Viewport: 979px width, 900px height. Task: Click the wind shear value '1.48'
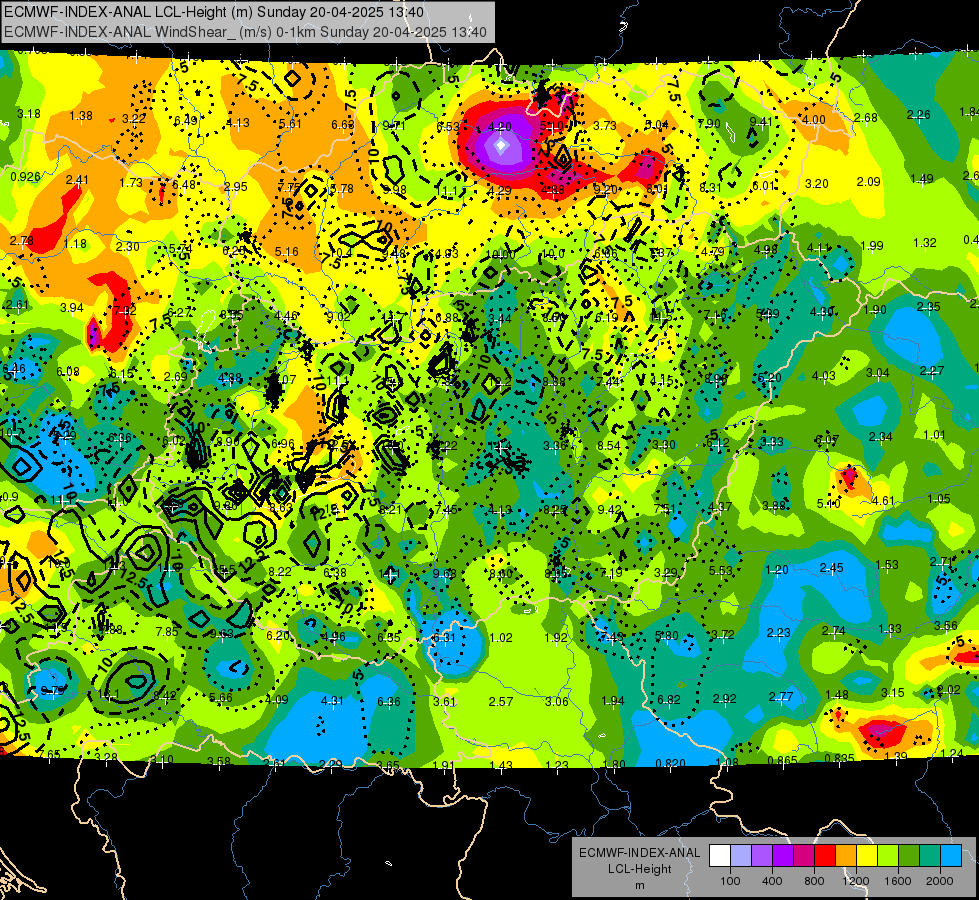click(x=837, y=695)
